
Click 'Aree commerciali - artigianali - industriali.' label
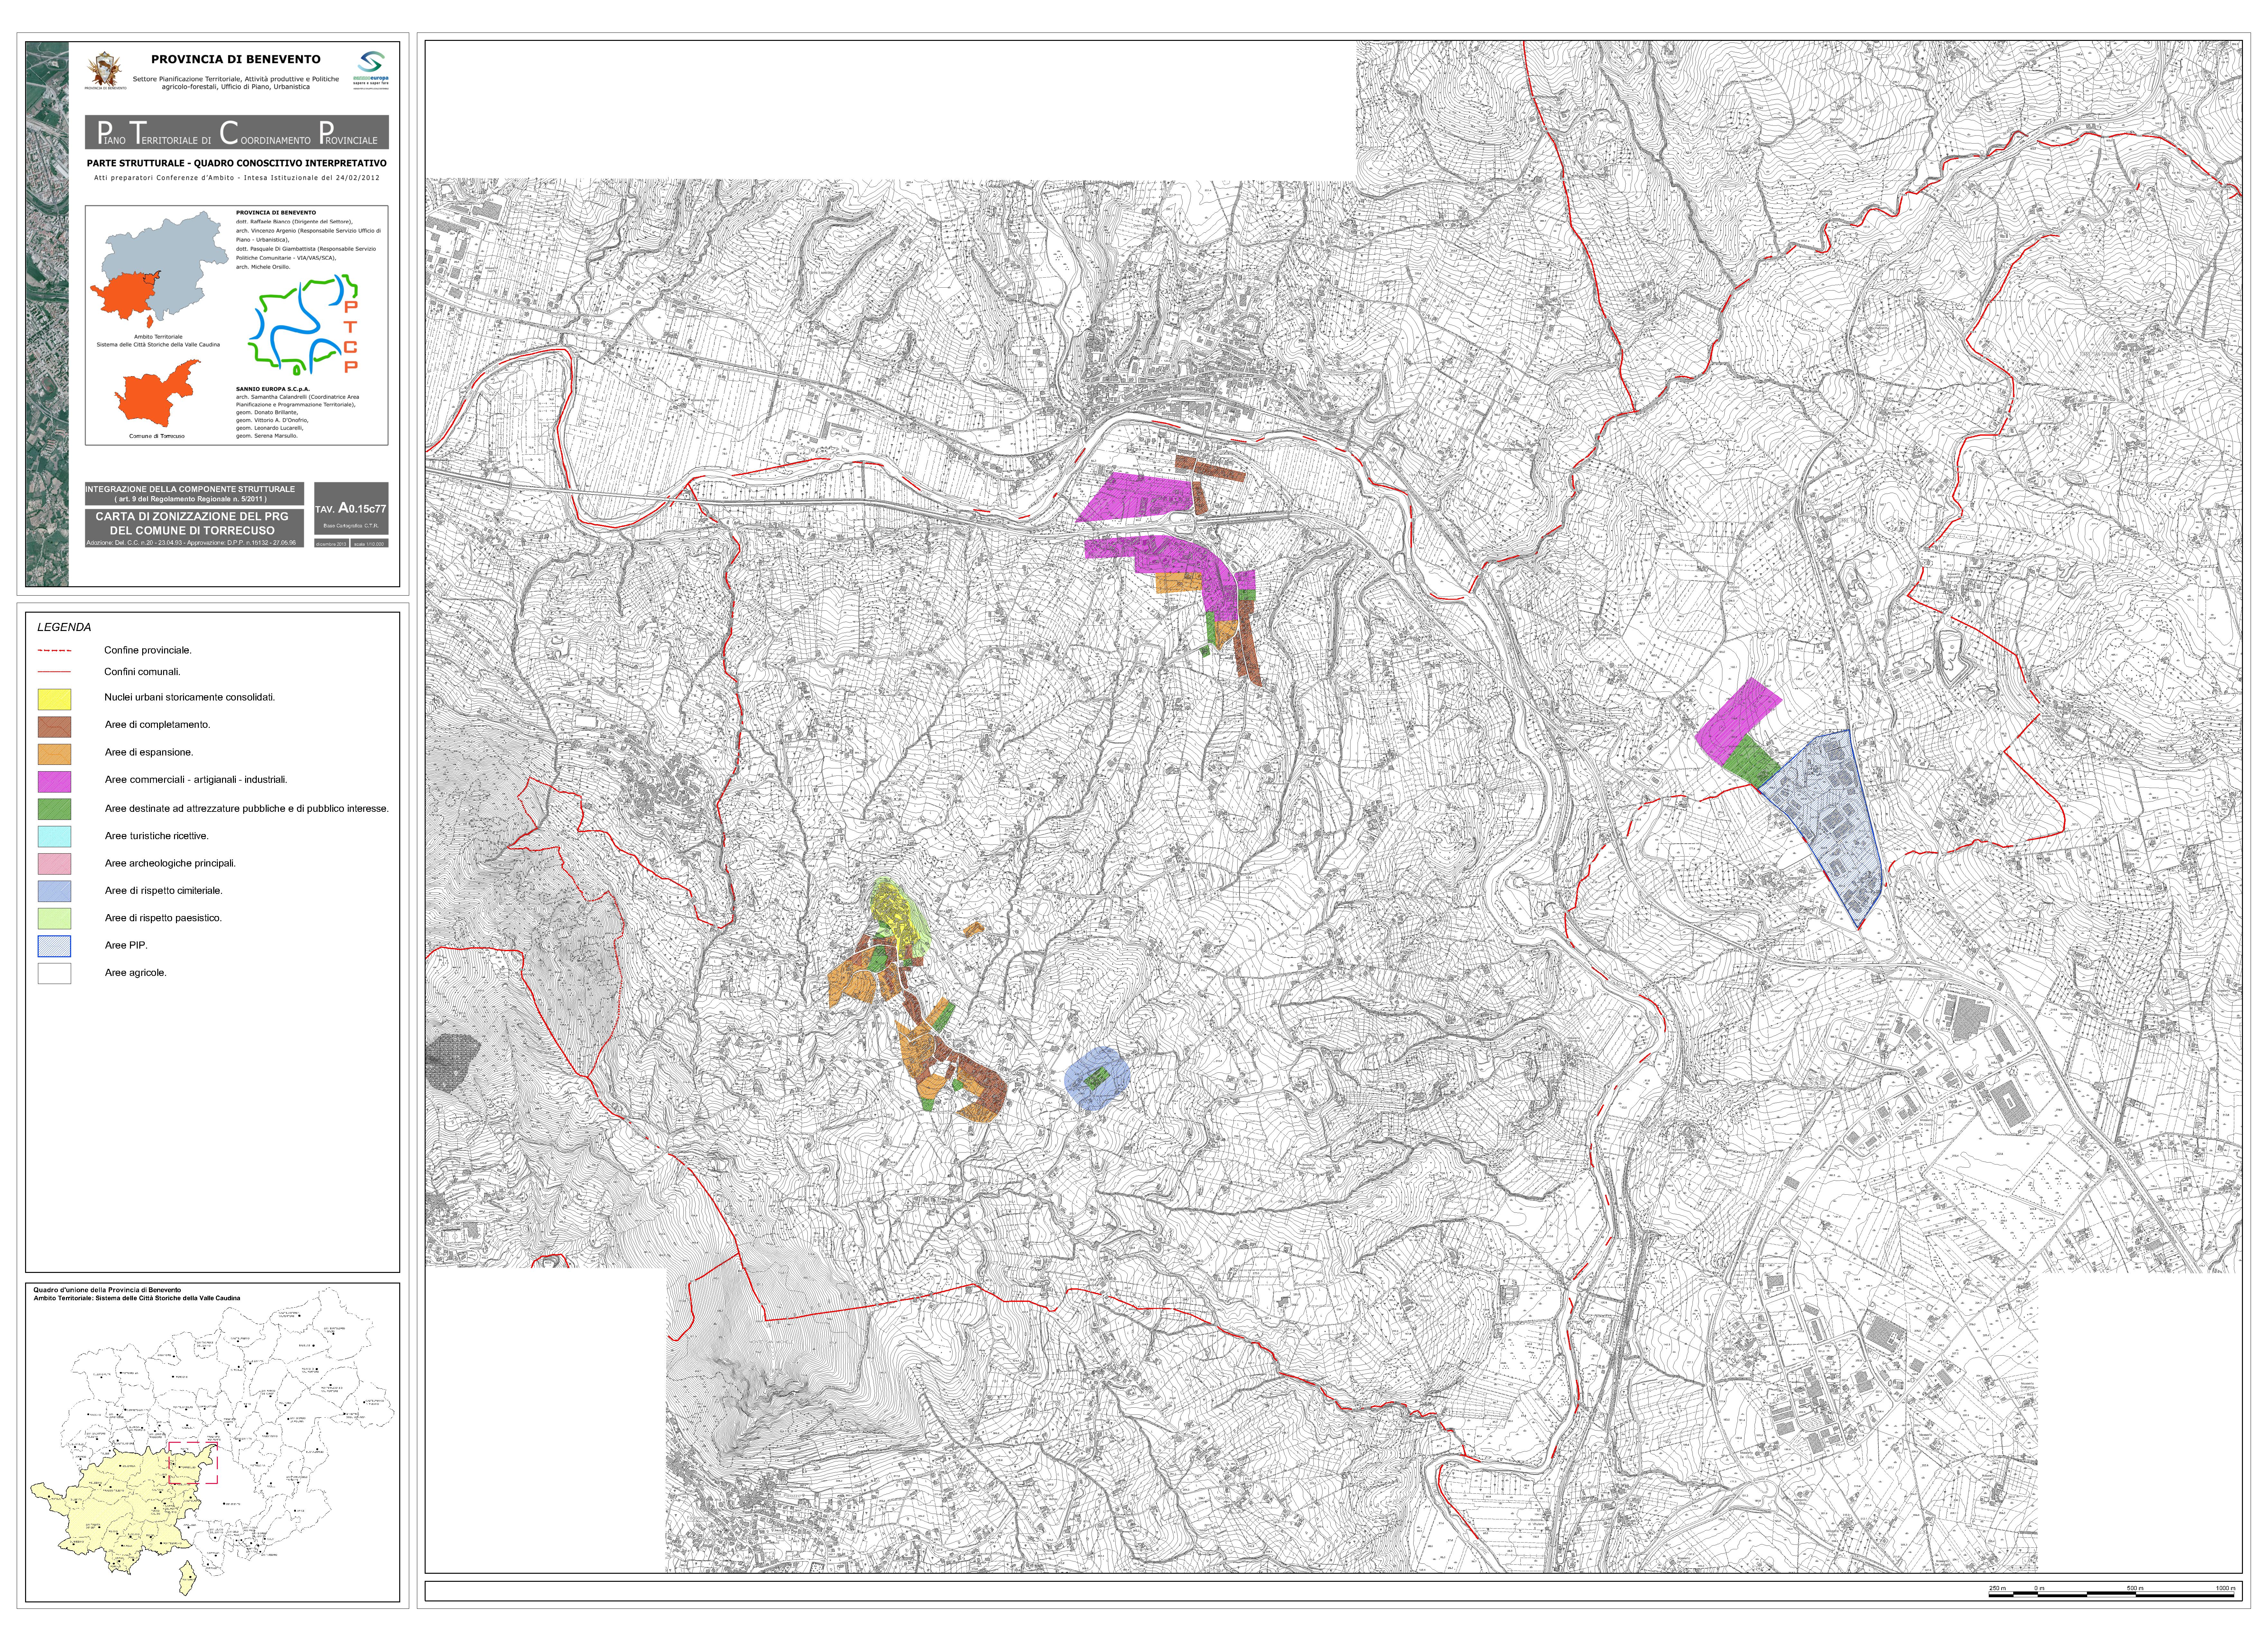click(x=196, y=780)
